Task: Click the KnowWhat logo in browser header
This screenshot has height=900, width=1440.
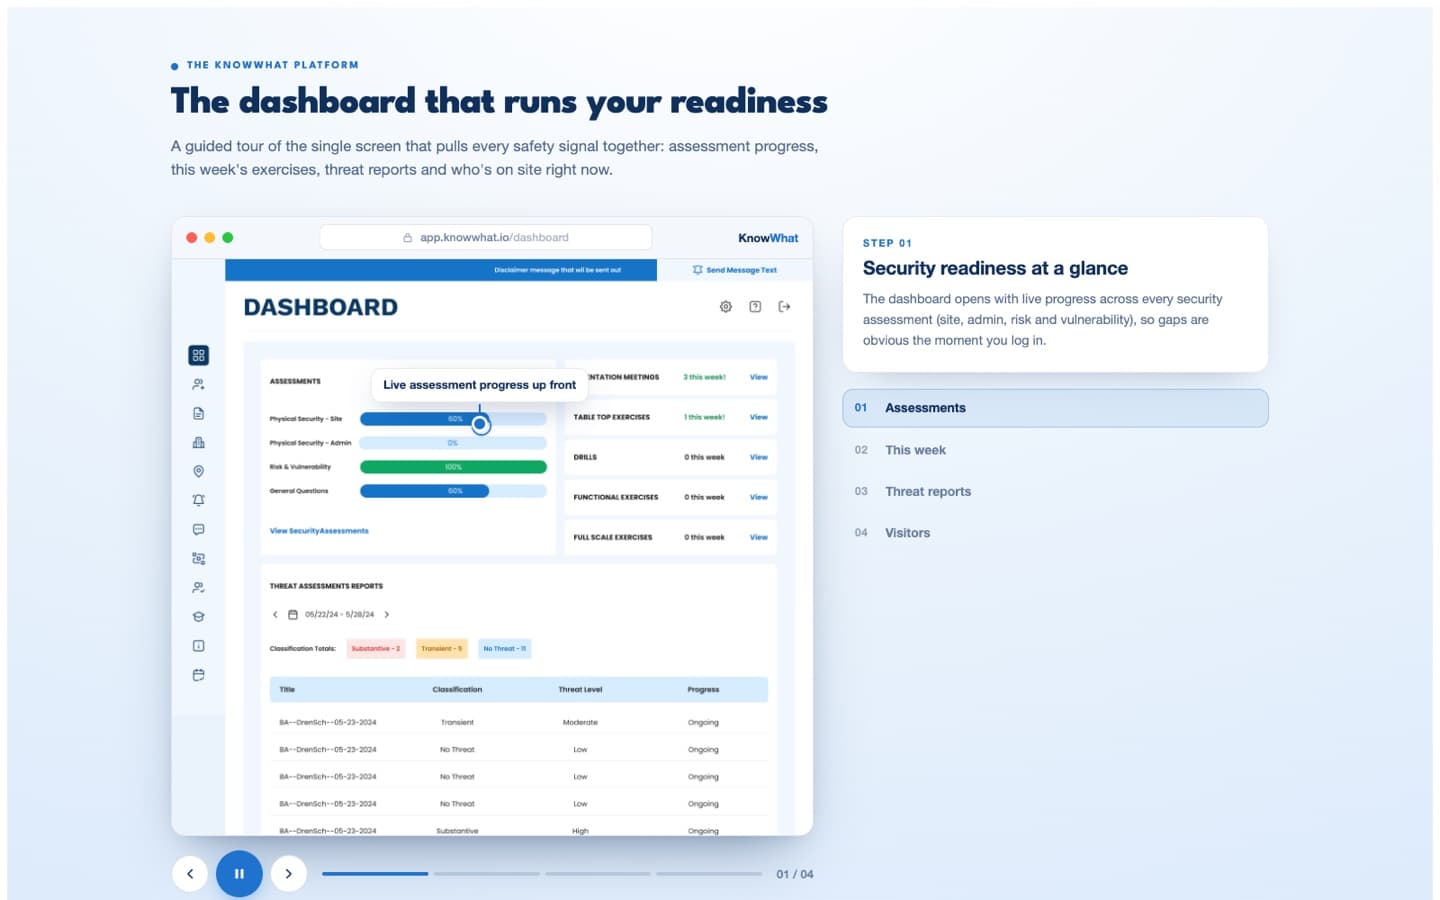Action: pyautogui.click(x=768, y=238)
